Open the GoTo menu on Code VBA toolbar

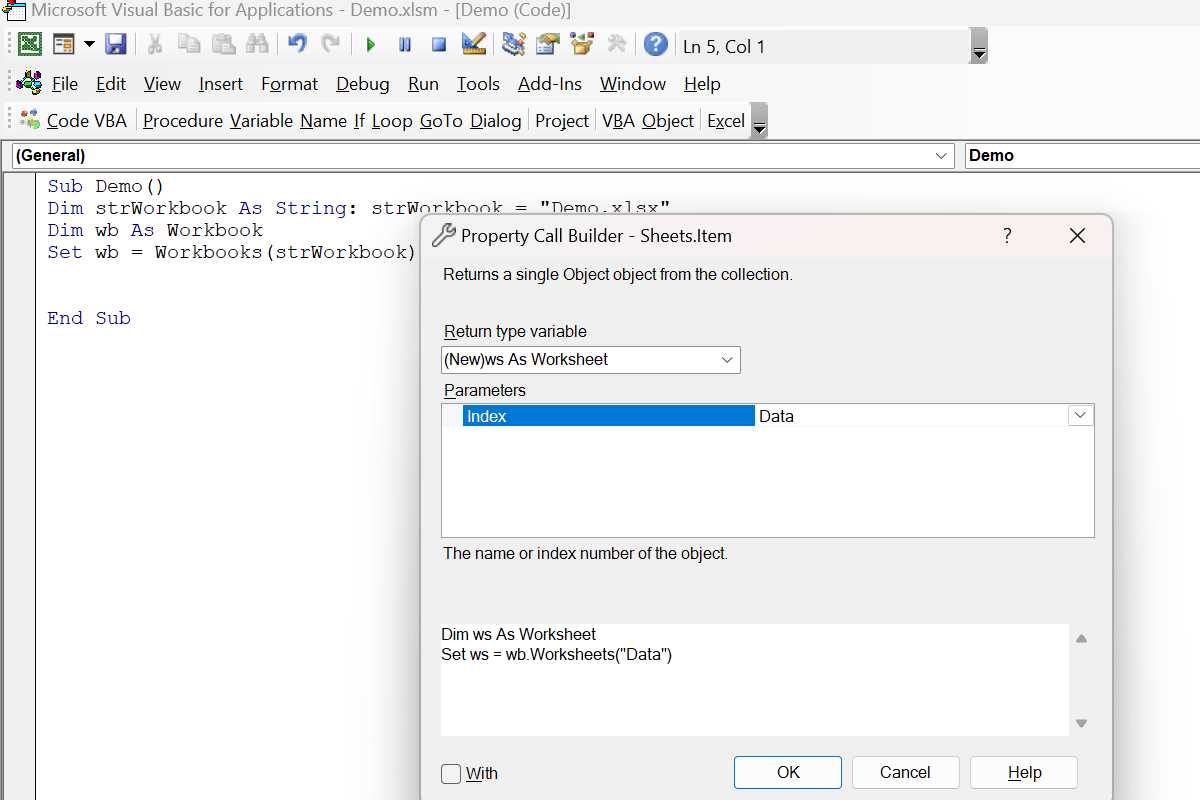click(441, 120)
